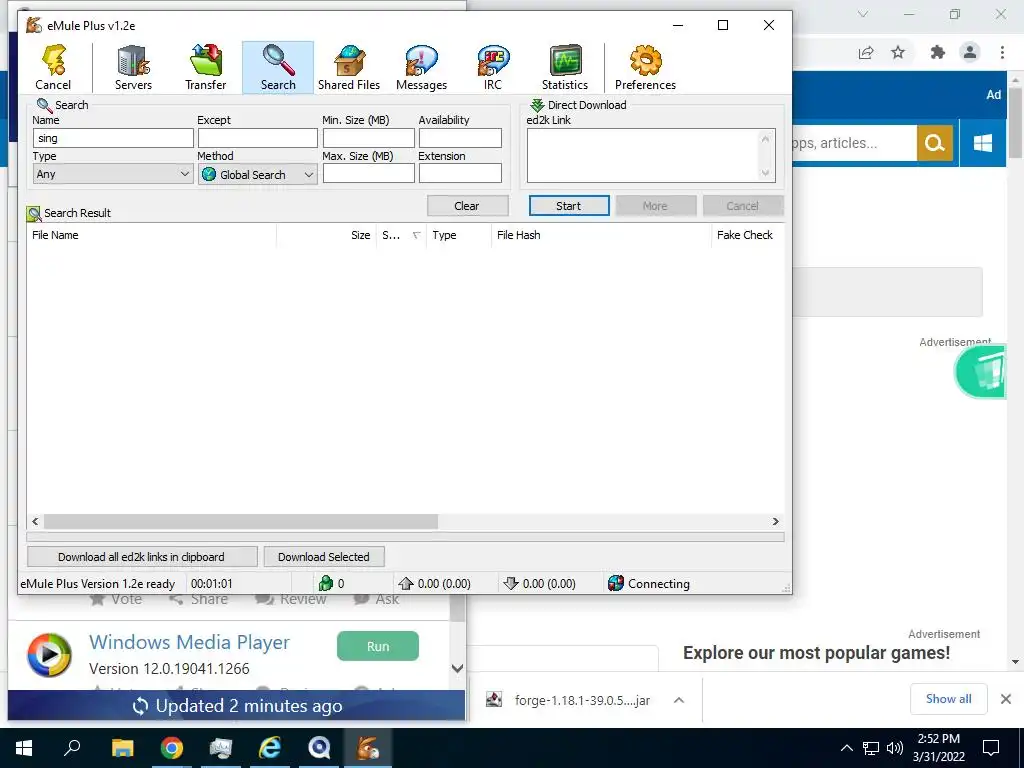The image size is (1024, 768).
Task: Open File Explorer from the taskbar
Action: 122,748
